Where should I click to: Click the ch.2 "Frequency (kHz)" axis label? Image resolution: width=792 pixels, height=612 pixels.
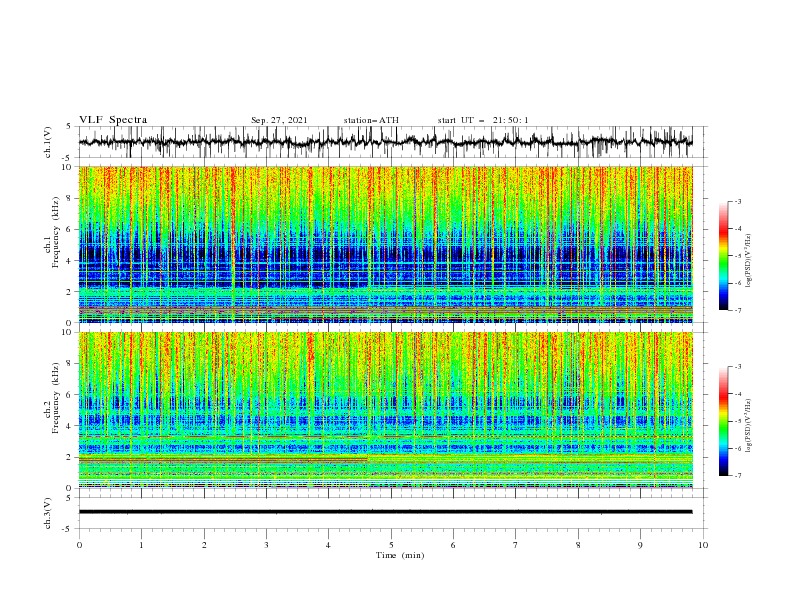[56, 398]
